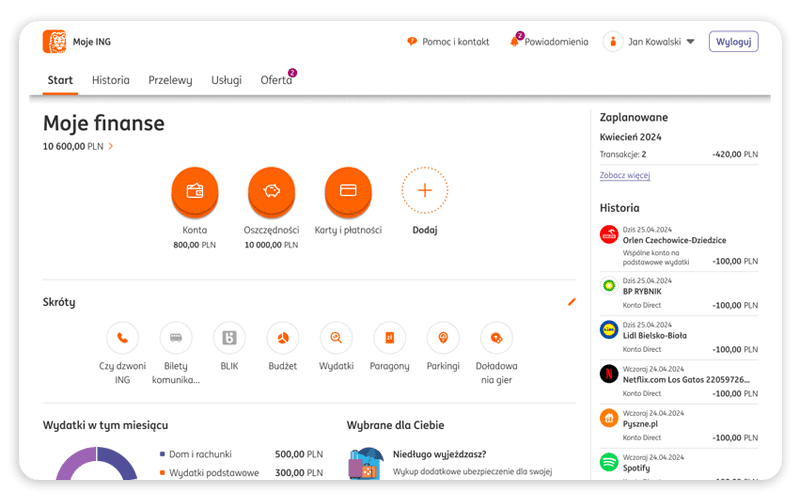Open the BLIK shortcut icon

229,338
